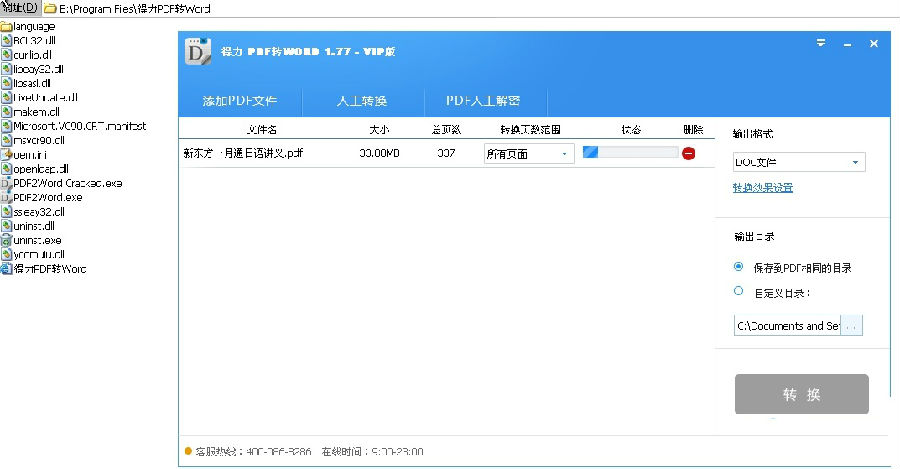
Task: Select 保存到PDF相同的目录 radio option
Action: [x=739, y=267]
